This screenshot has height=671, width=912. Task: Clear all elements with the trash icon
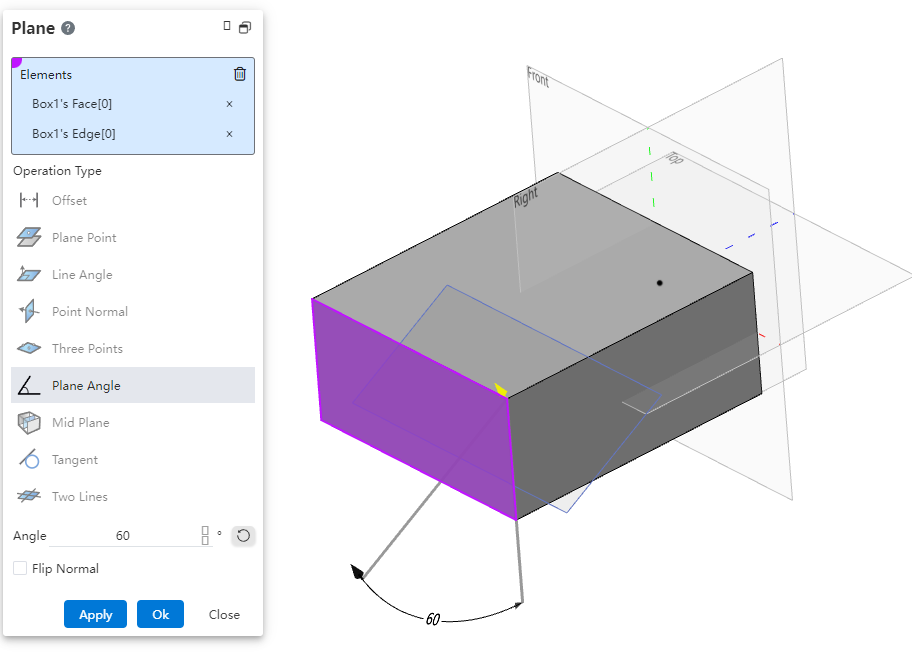(240, 74)
